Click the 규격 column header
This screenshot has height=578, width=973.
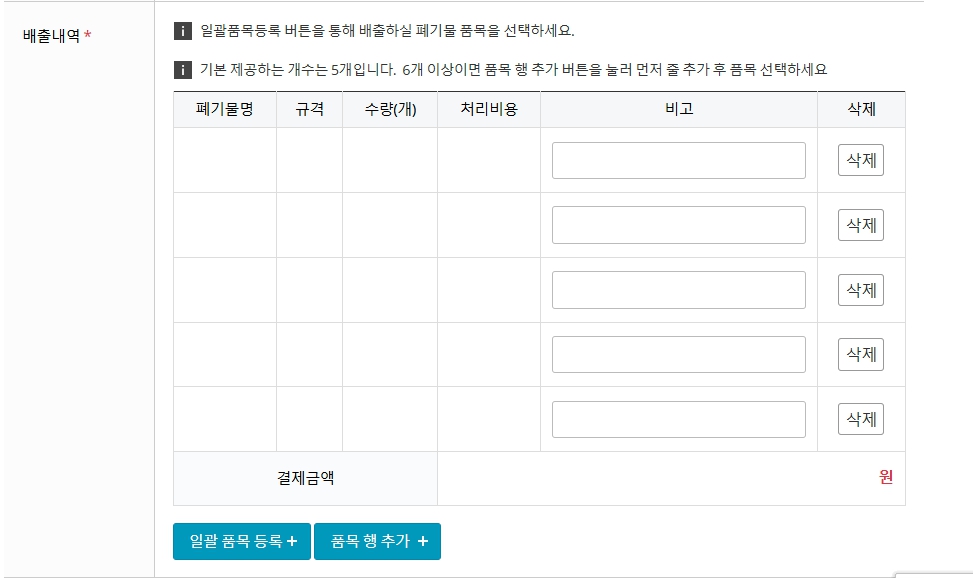pyautogui.click(x=309, y=109)
